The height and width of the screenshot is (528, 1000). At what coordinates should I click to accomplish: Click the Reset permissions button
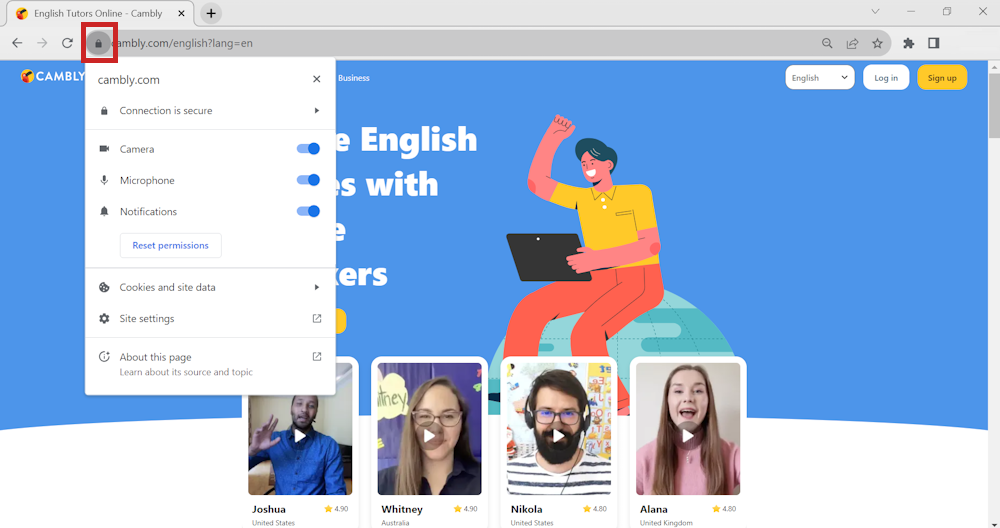click(171, 245)
